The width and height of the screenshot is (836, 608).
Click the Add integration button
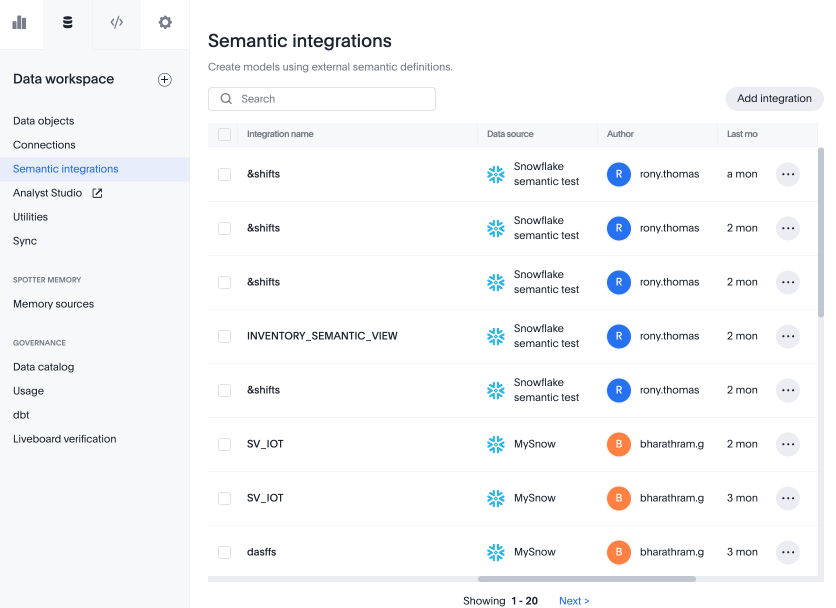pyautogui.click(x=774, y=99)
